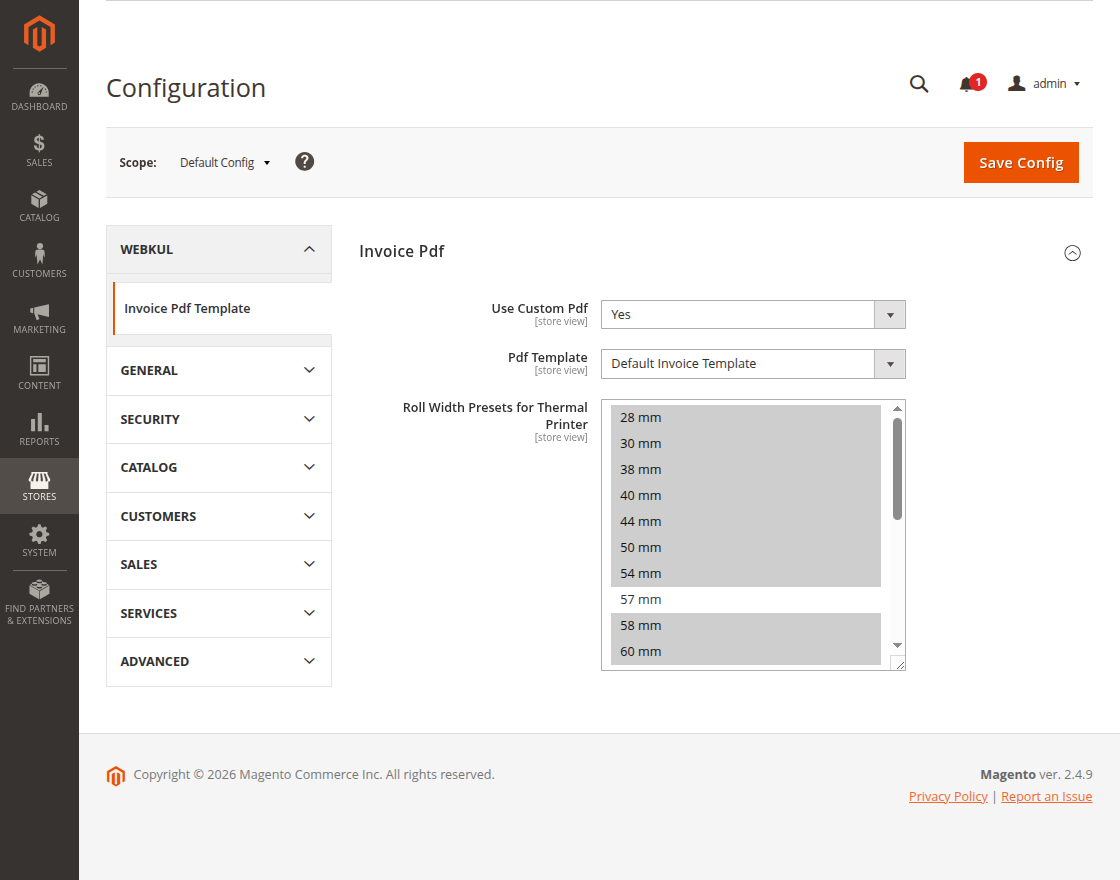This screenshot has height=880, width=1120.
Task: Open notifications bell icon
Action: (966, 84)
